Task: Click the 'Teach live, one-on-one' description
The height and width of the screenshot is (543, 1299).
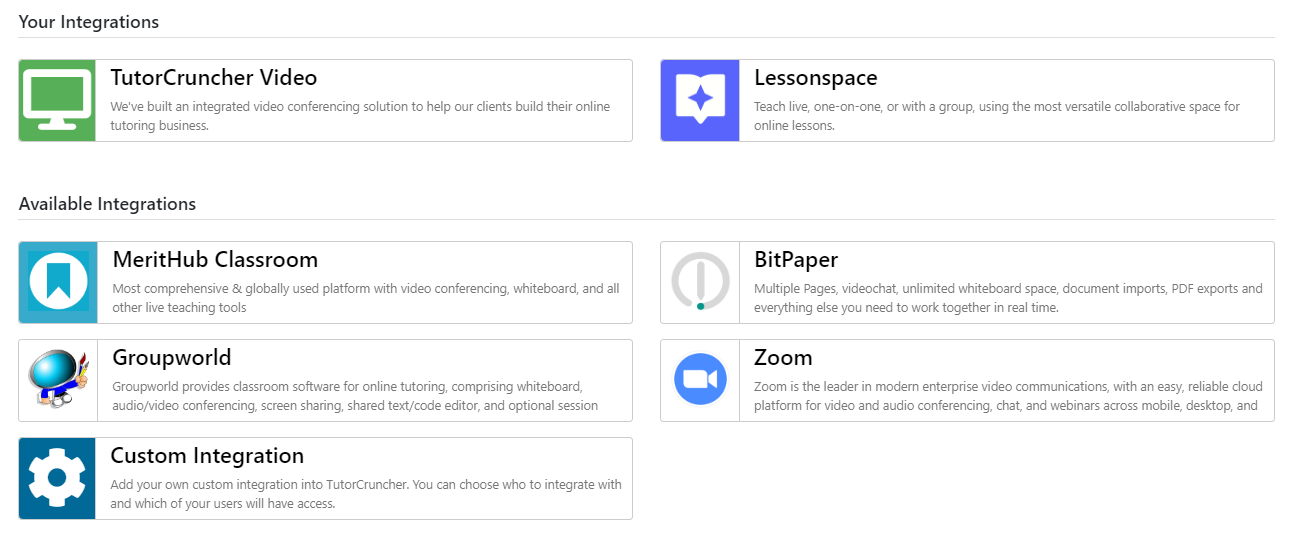Action: coord(997,116)
